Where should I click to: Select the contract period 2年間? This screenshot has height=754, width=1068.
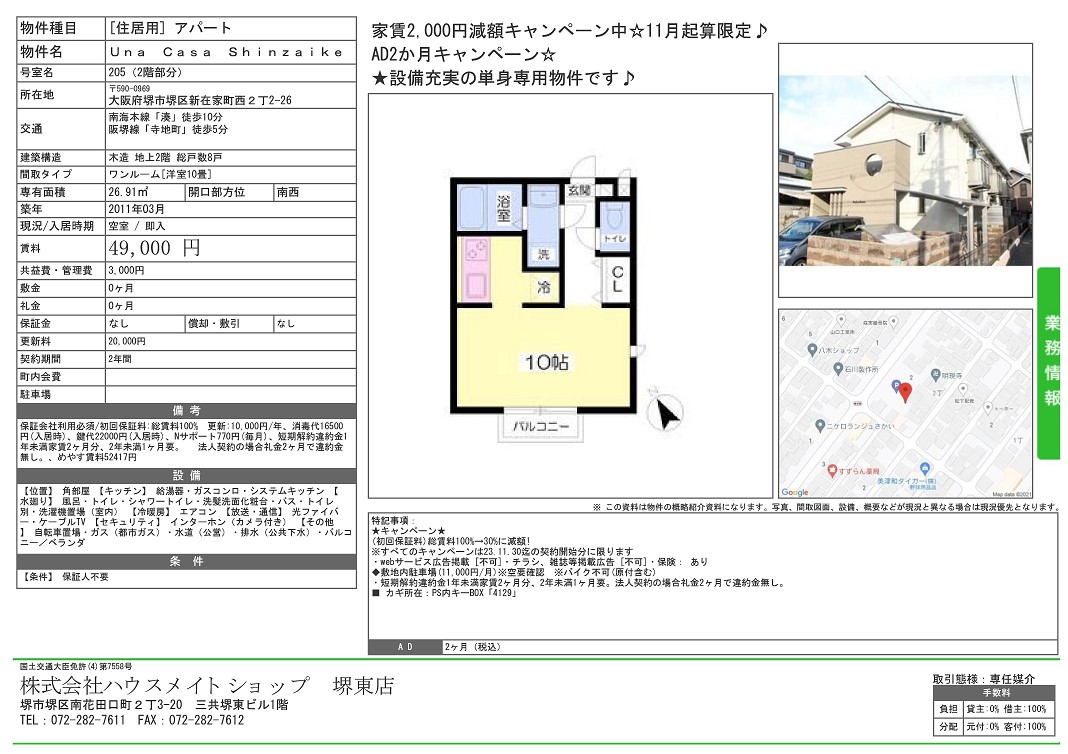[x=120, y=359]
